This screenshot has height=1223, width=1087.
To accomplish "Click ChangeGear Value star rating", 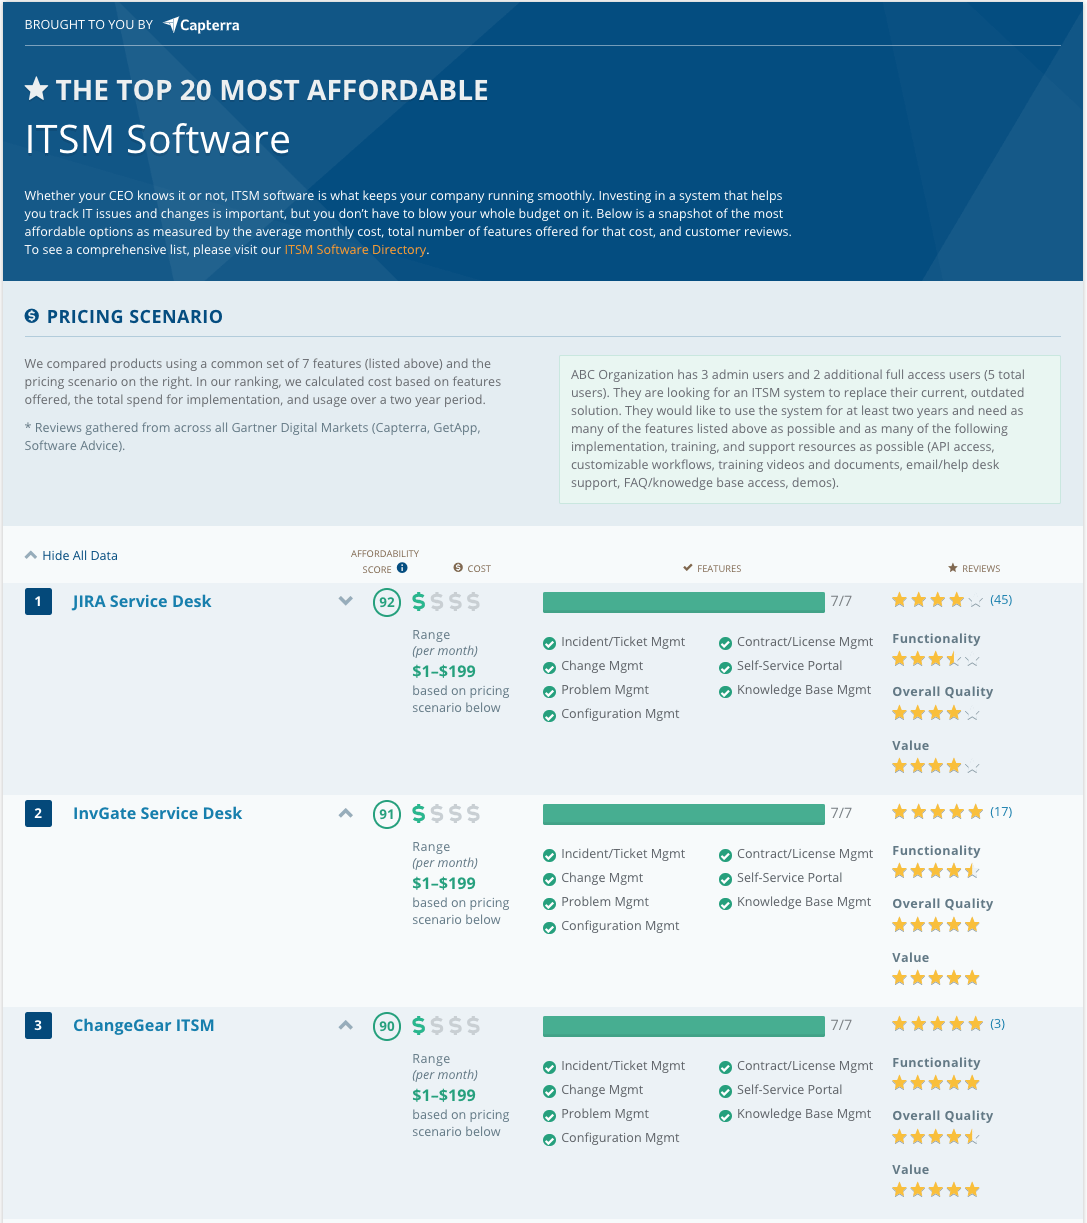I will click(x=936, y=1191).
